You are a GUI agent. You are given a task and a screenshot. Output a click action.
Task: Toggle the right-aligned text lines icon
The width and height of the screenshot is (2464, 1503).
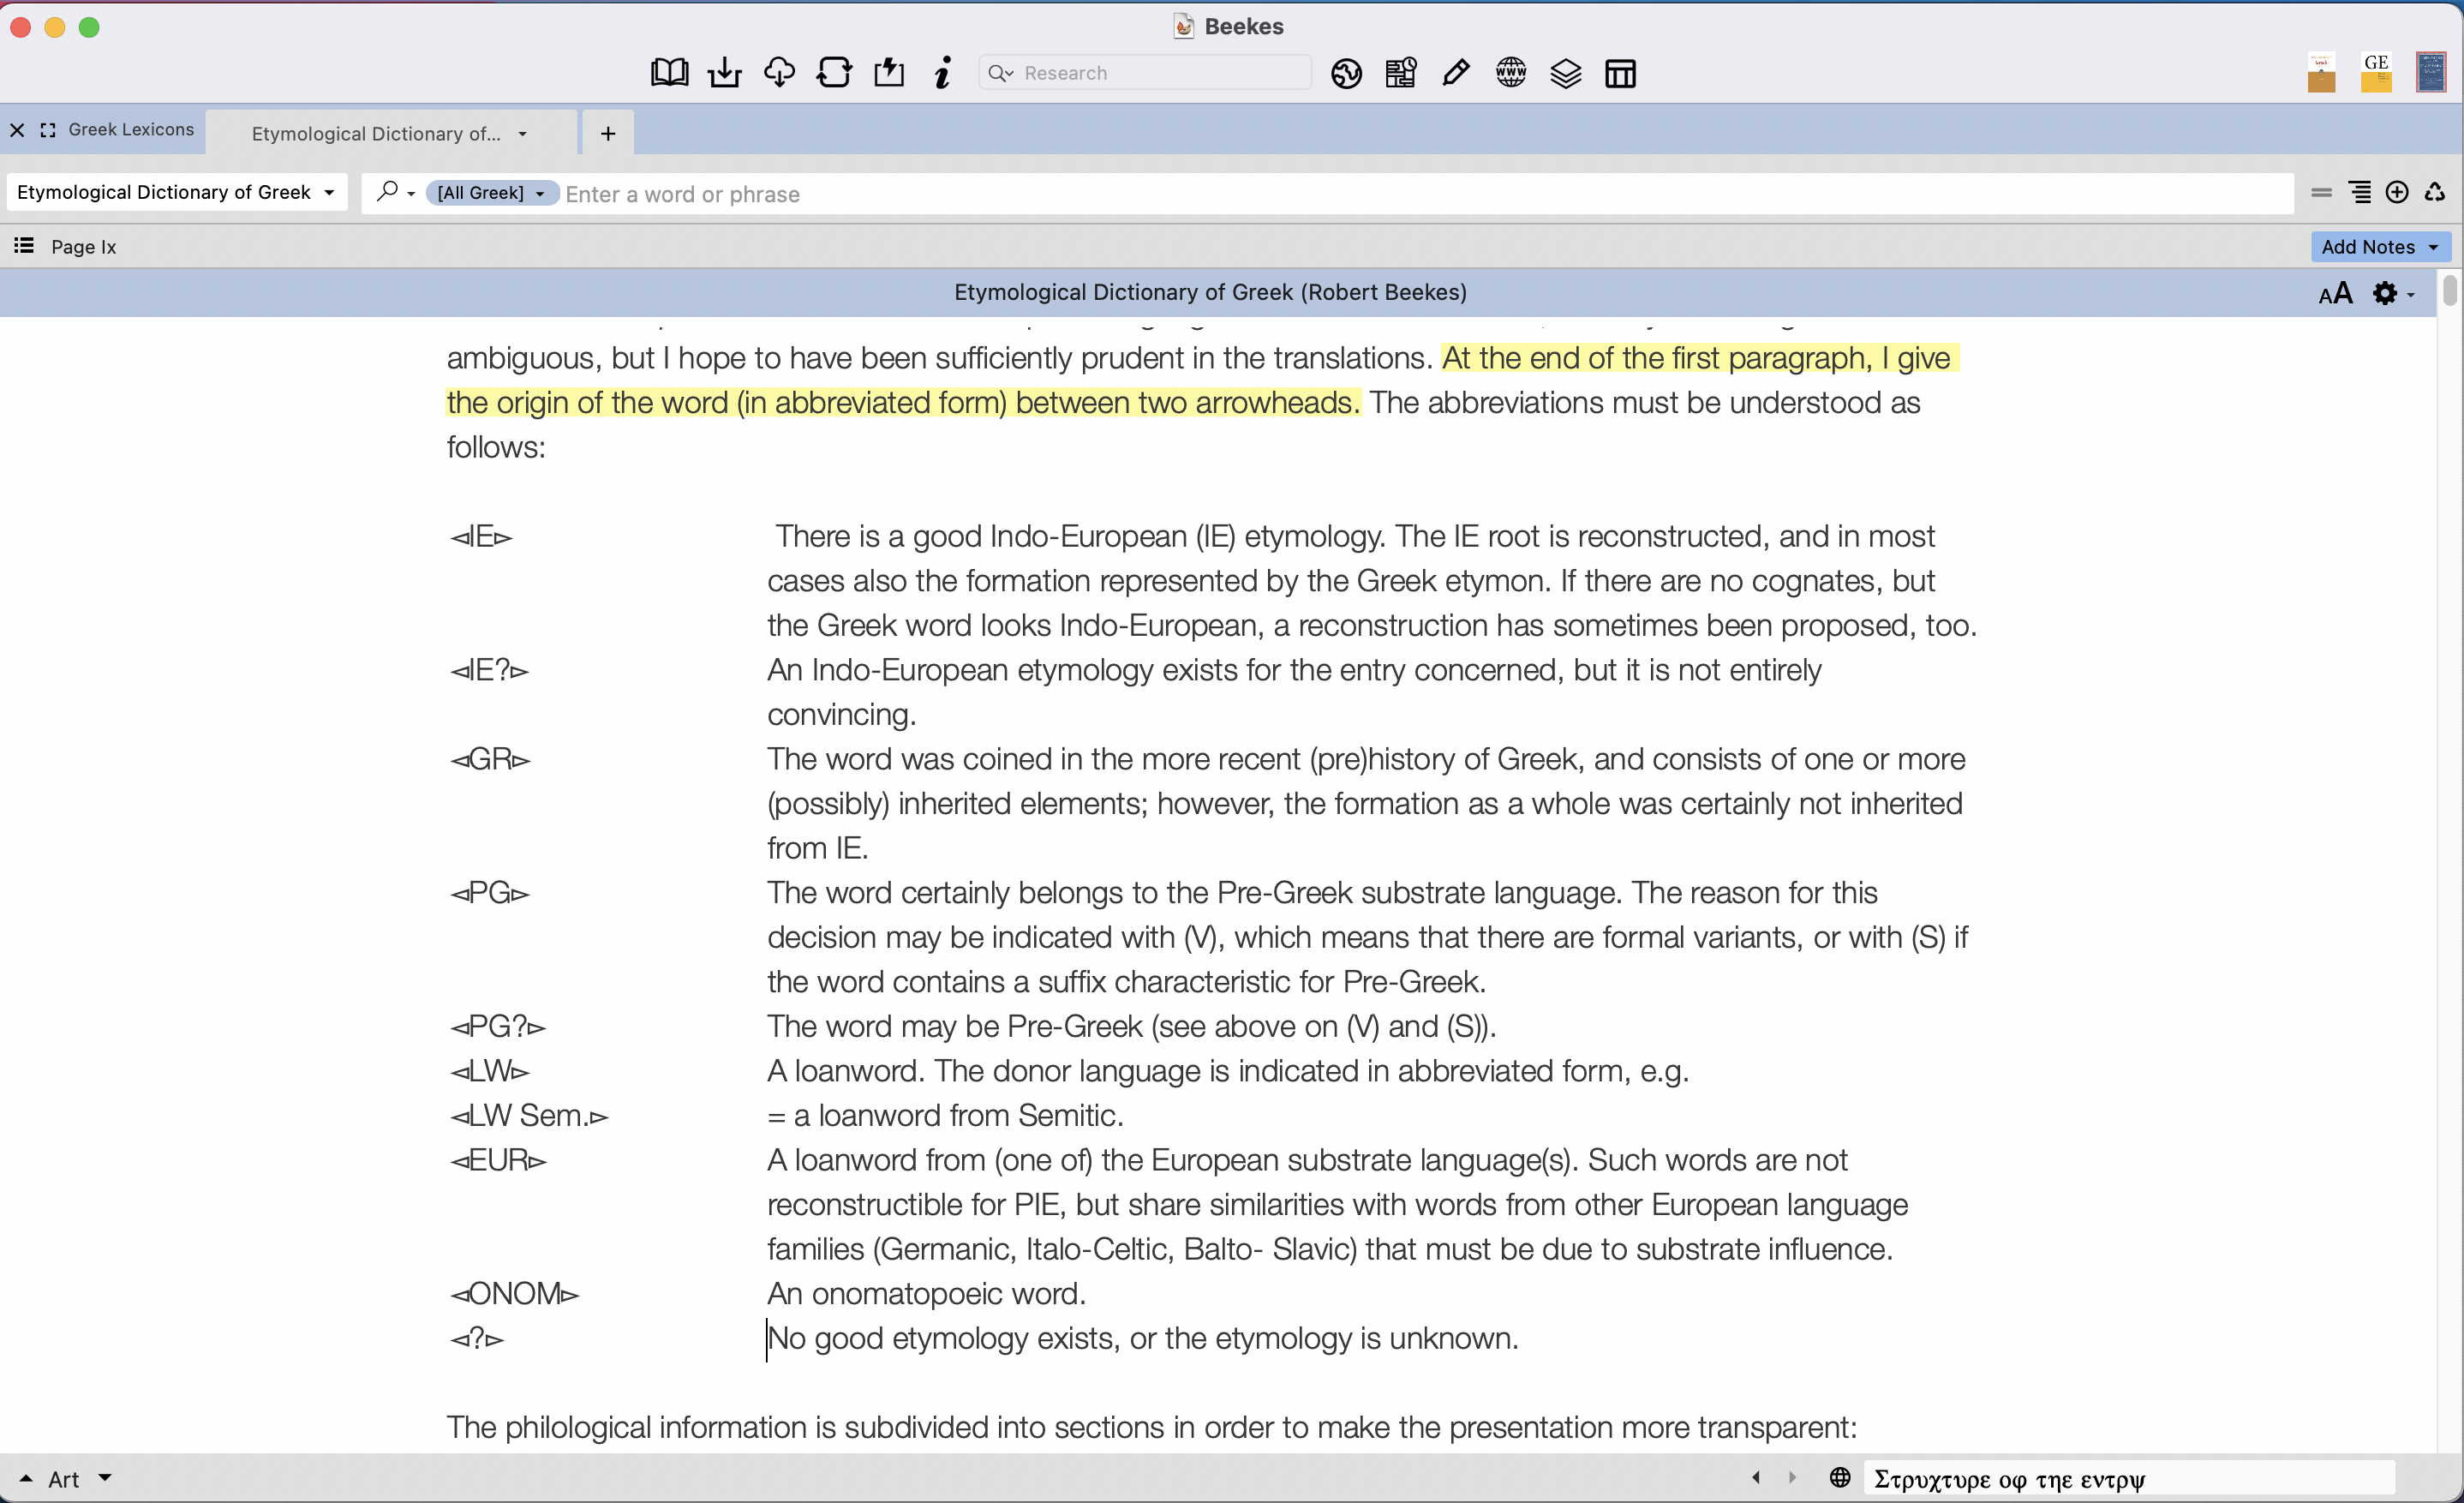pyautogui.click(x=2360, y=192)
